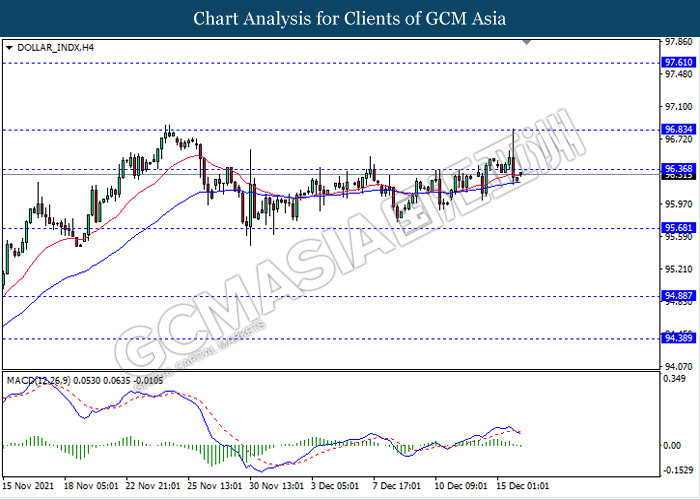Image resolution: width=700 pixels, height=500 pixels.
Task: Click the DOLLAR_INDX,H4 symbol label
Action: 55,46
